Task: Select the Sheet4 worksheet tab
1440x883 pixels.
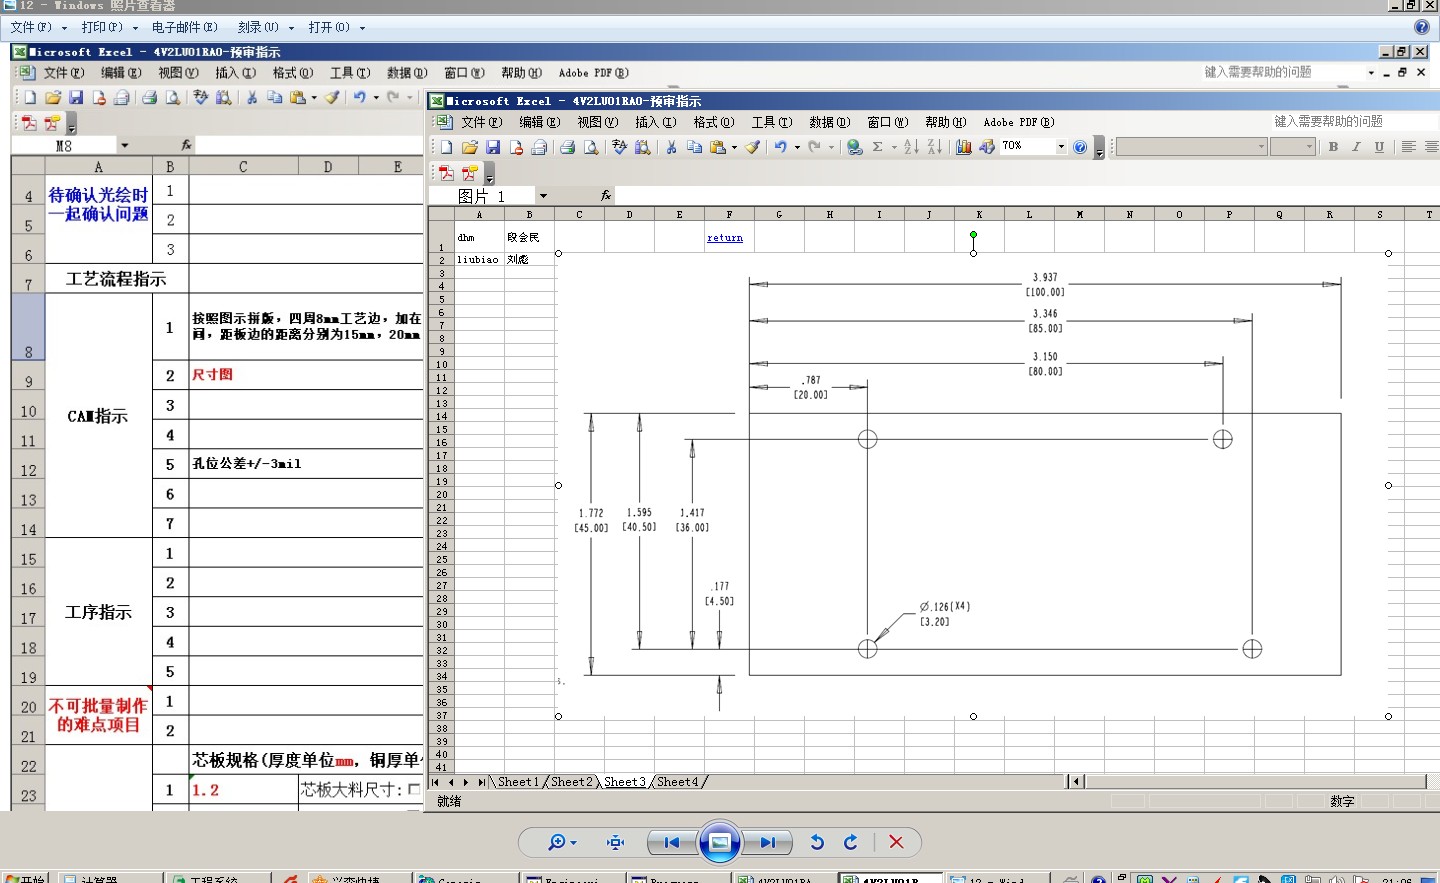Action: tap(677, 782)
